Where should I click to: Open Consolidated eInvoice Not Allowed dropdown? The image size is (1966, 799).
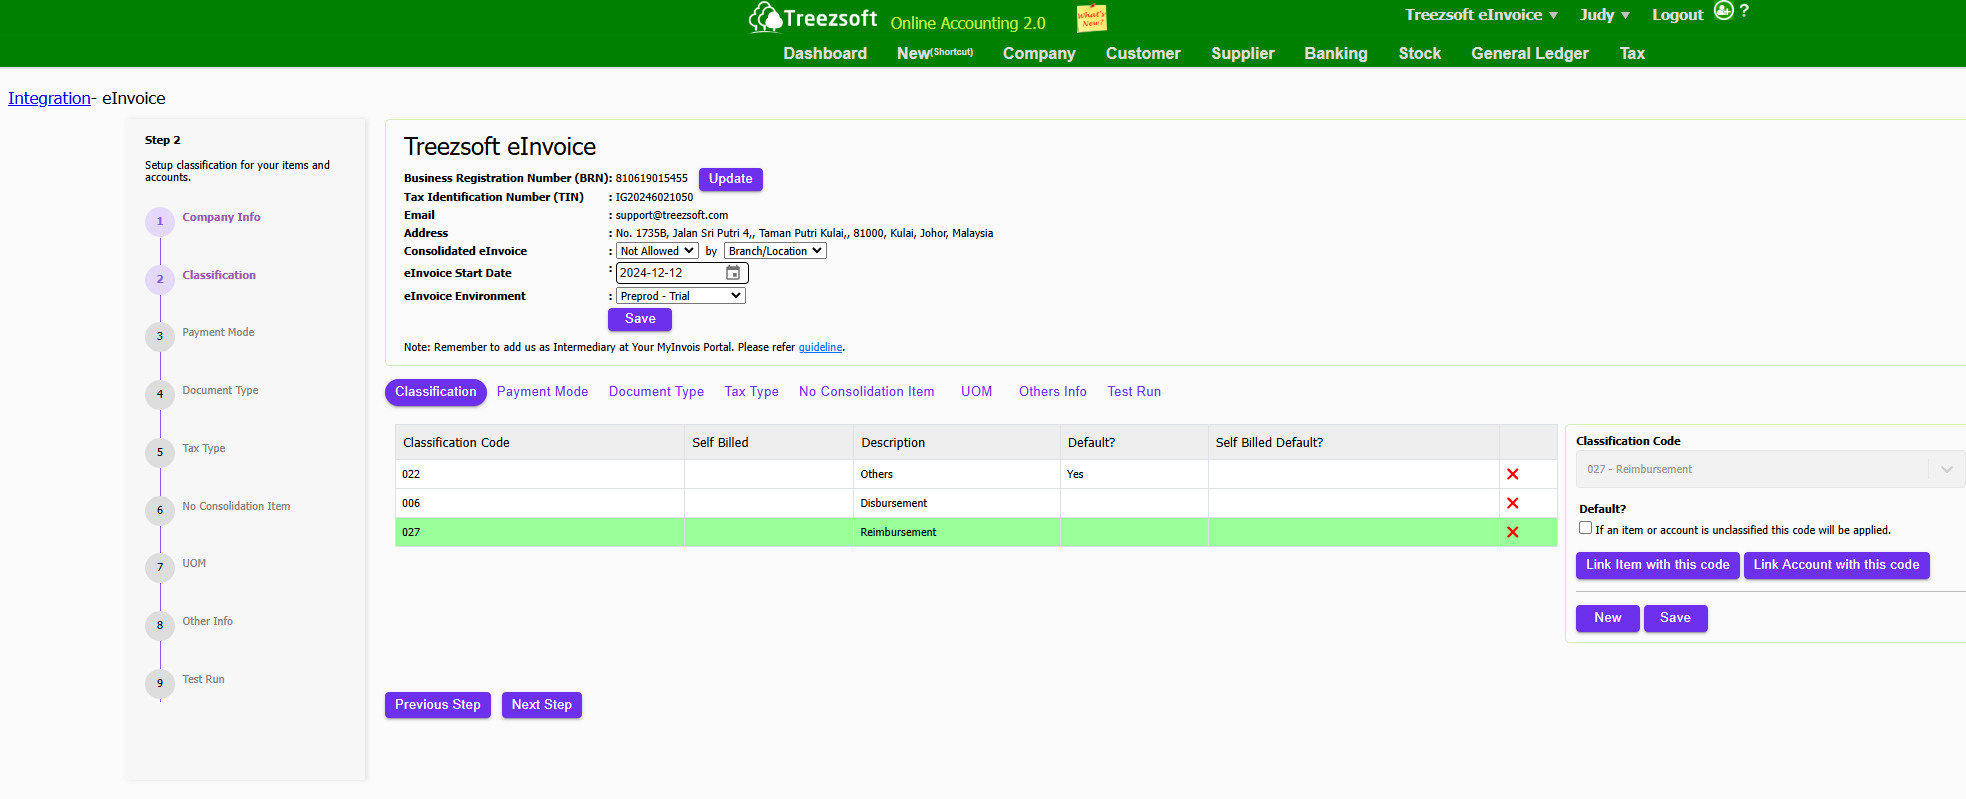(x=657, y=251)
